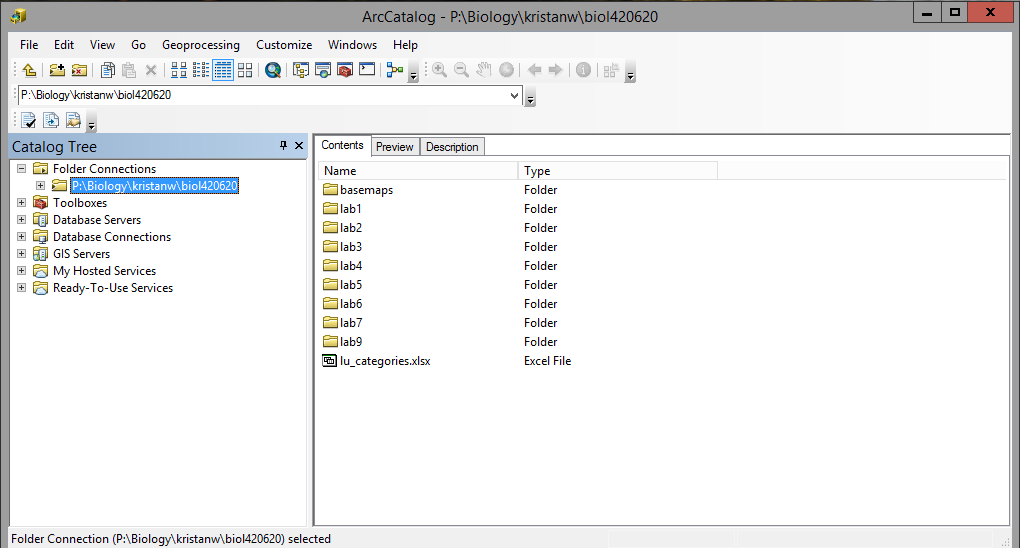1020x548 pixels.
Task: Select the lu_categories.xlsx file
Action: click(x=377, y=361)
